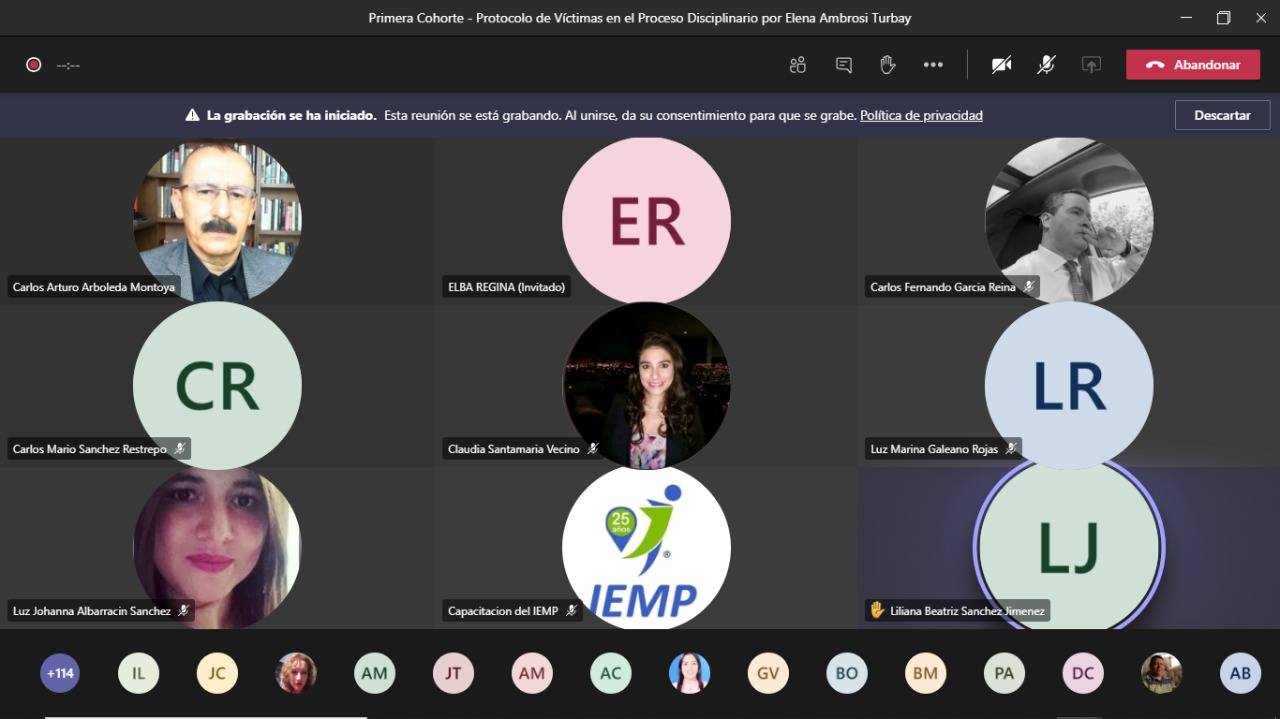This screenshot has height=719, width=1280.
Task: Click the raise hand icon
Action: pos(887,65)
